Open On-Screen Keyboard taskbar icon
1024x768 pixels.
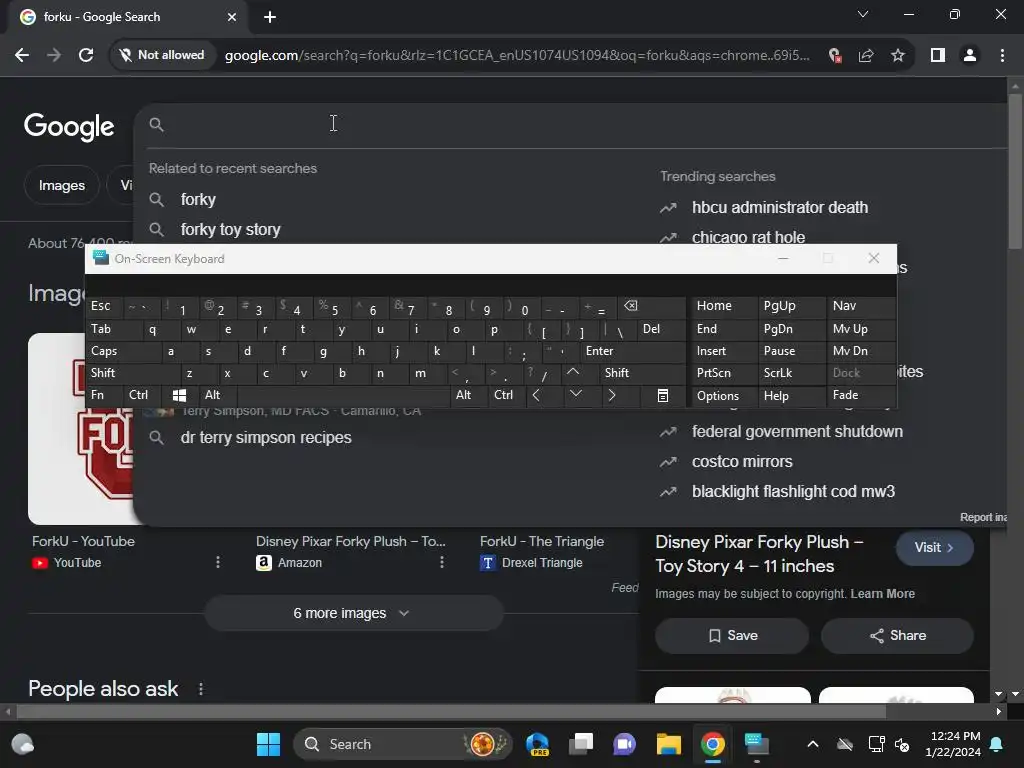pos(756,744)
